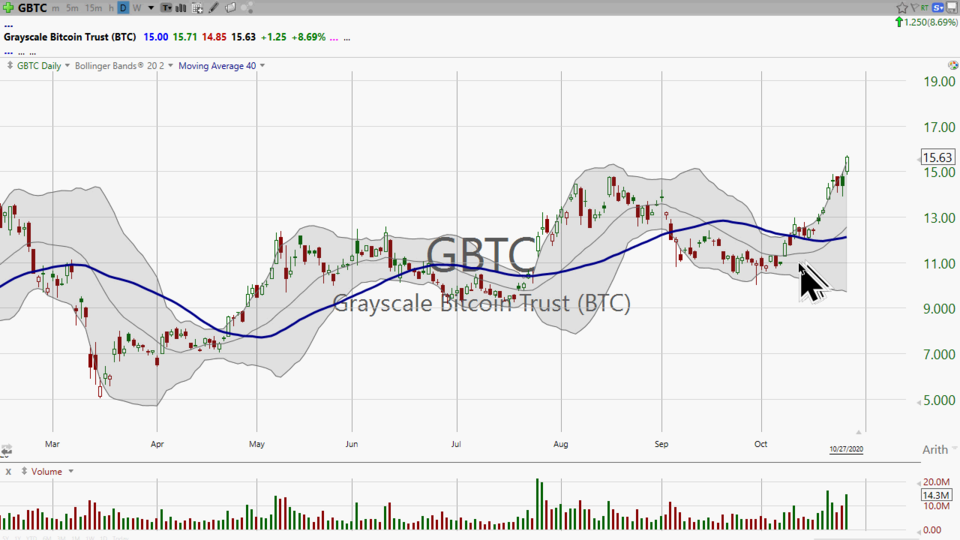The image size is (960, 540).
Task: Click the green plus add-symbol icon
Action: (x=8, y=8)
